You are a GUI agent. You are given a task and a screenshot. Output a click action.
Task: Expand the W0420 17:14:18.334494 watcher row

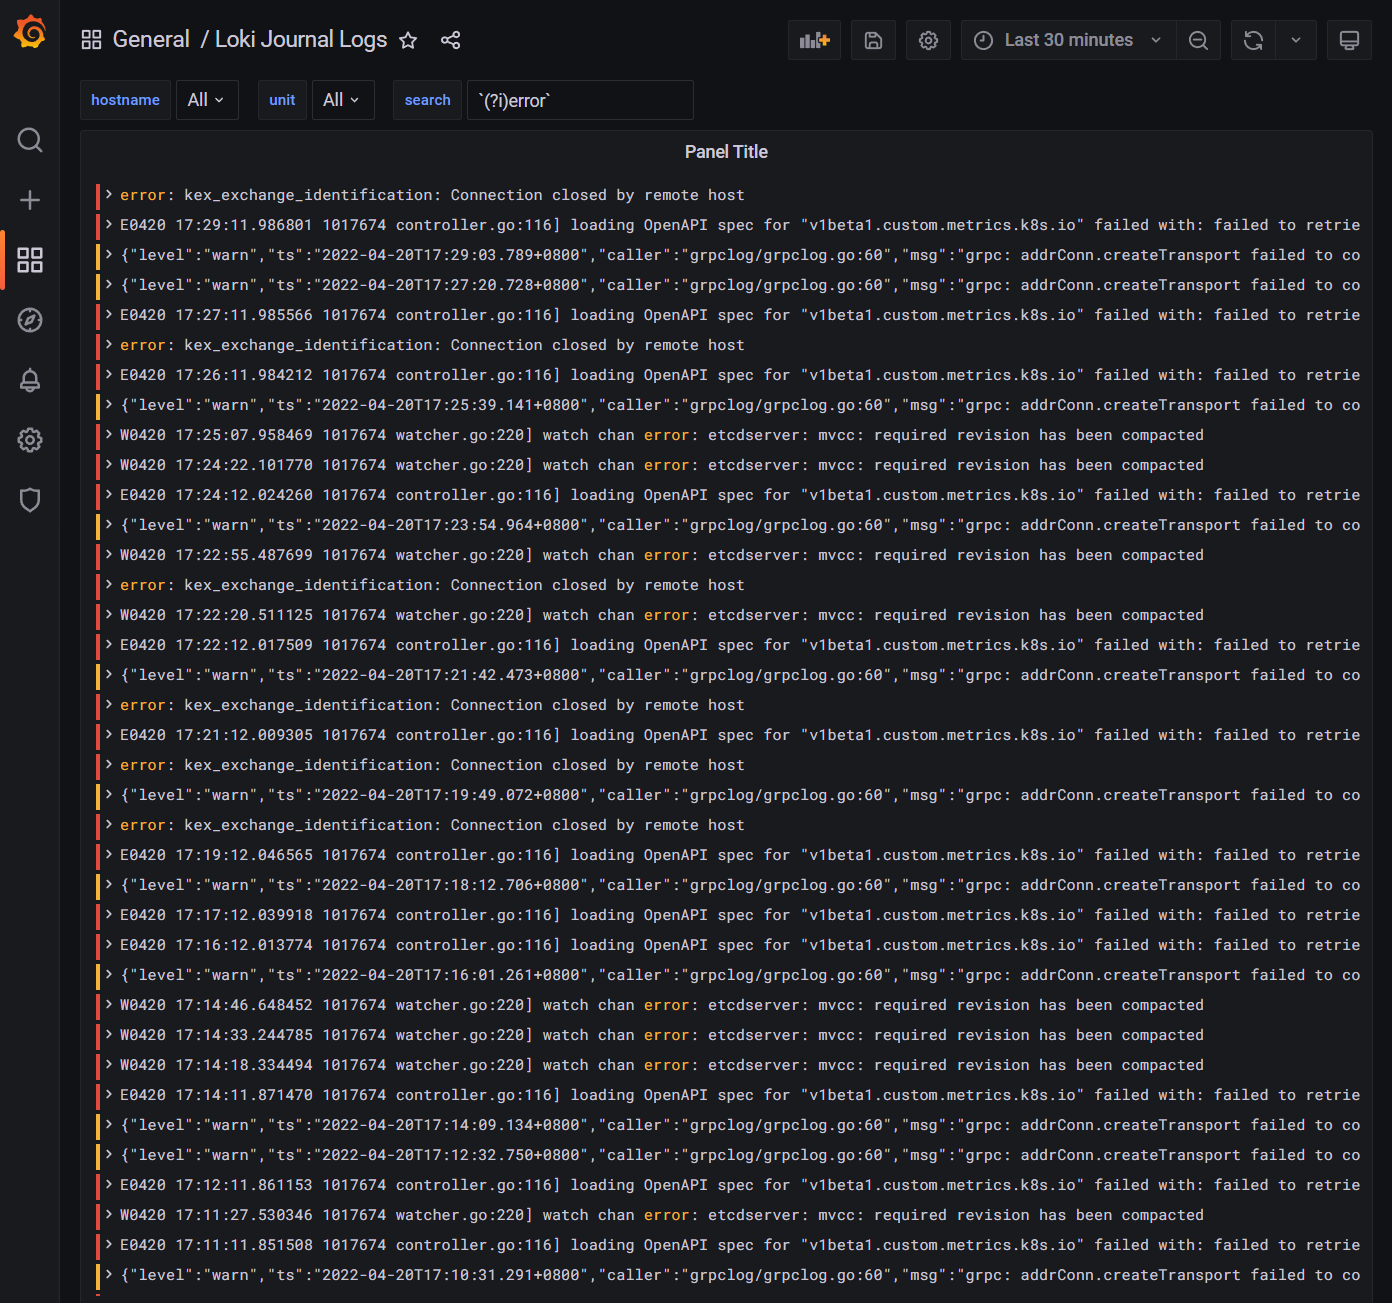tap(109, 1064)
